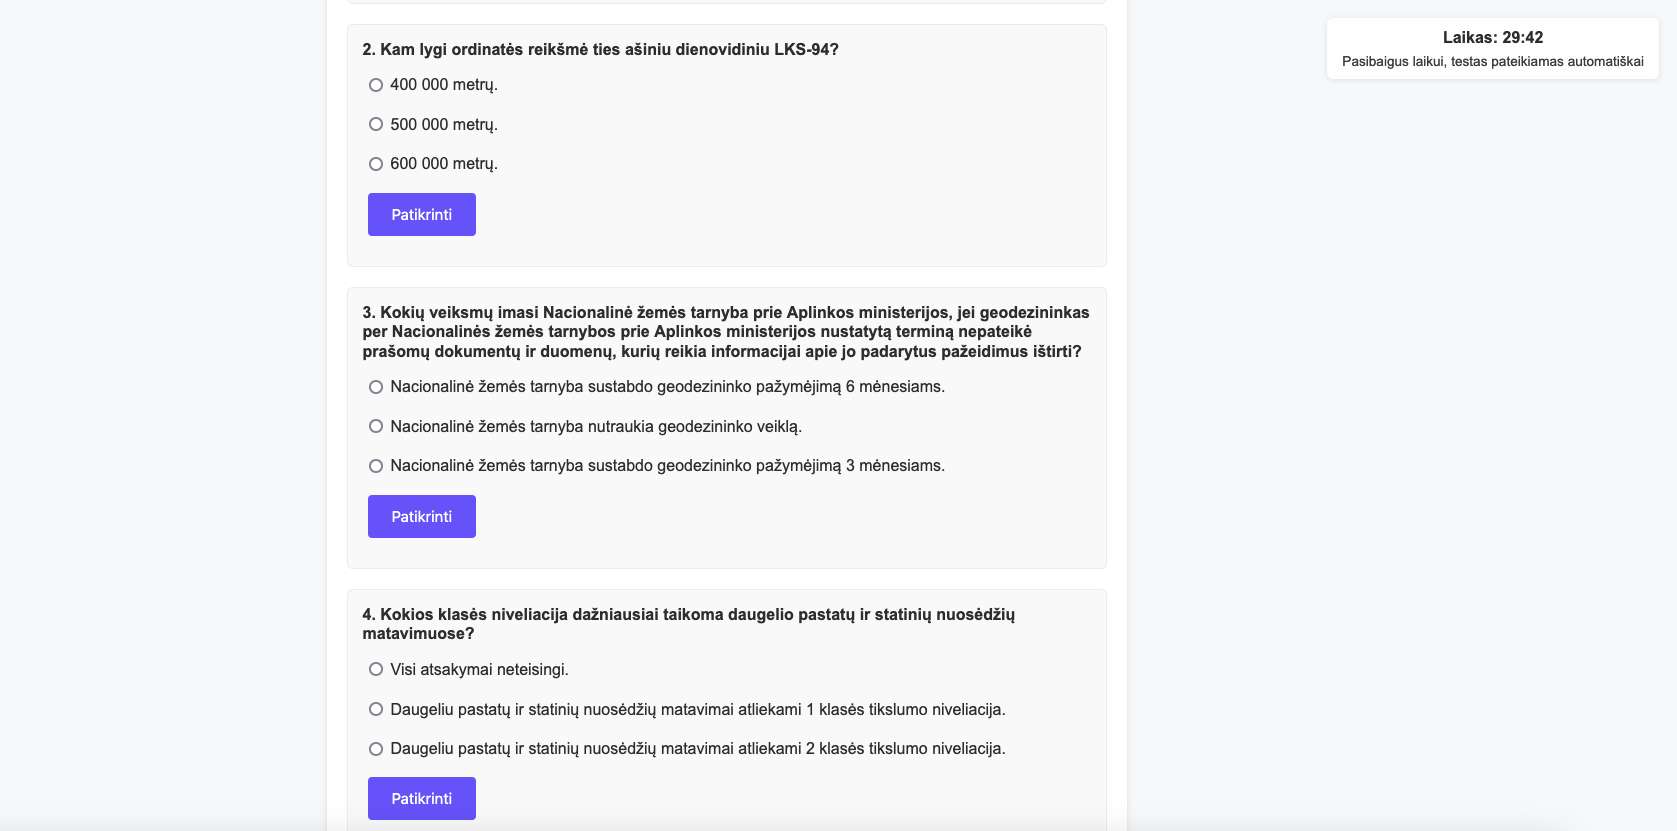Pick the 600 000 metrų radio button
The width and height of the screenshot is (1677, 831).
(x=376, y=164)
